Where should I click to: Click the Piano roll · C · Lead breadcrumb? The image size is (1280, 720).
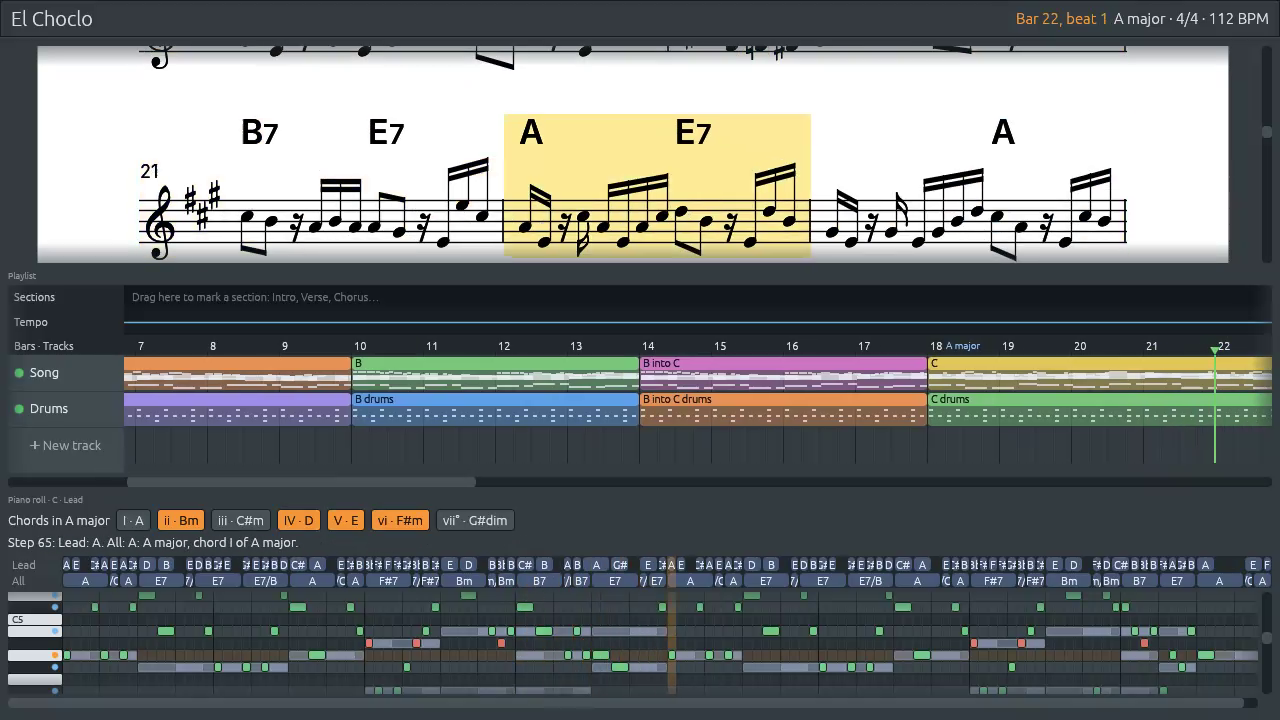pyautogui.click(x=45, y=499)
